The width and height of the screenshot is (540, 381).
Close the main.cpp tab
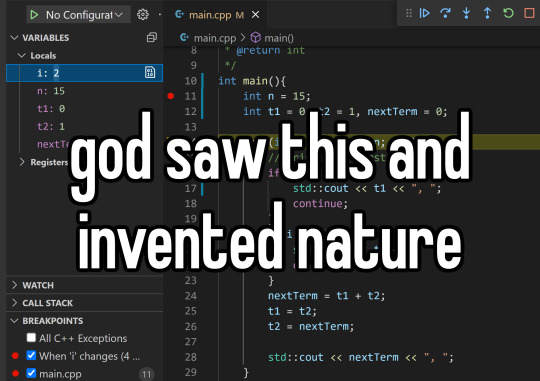256,15
